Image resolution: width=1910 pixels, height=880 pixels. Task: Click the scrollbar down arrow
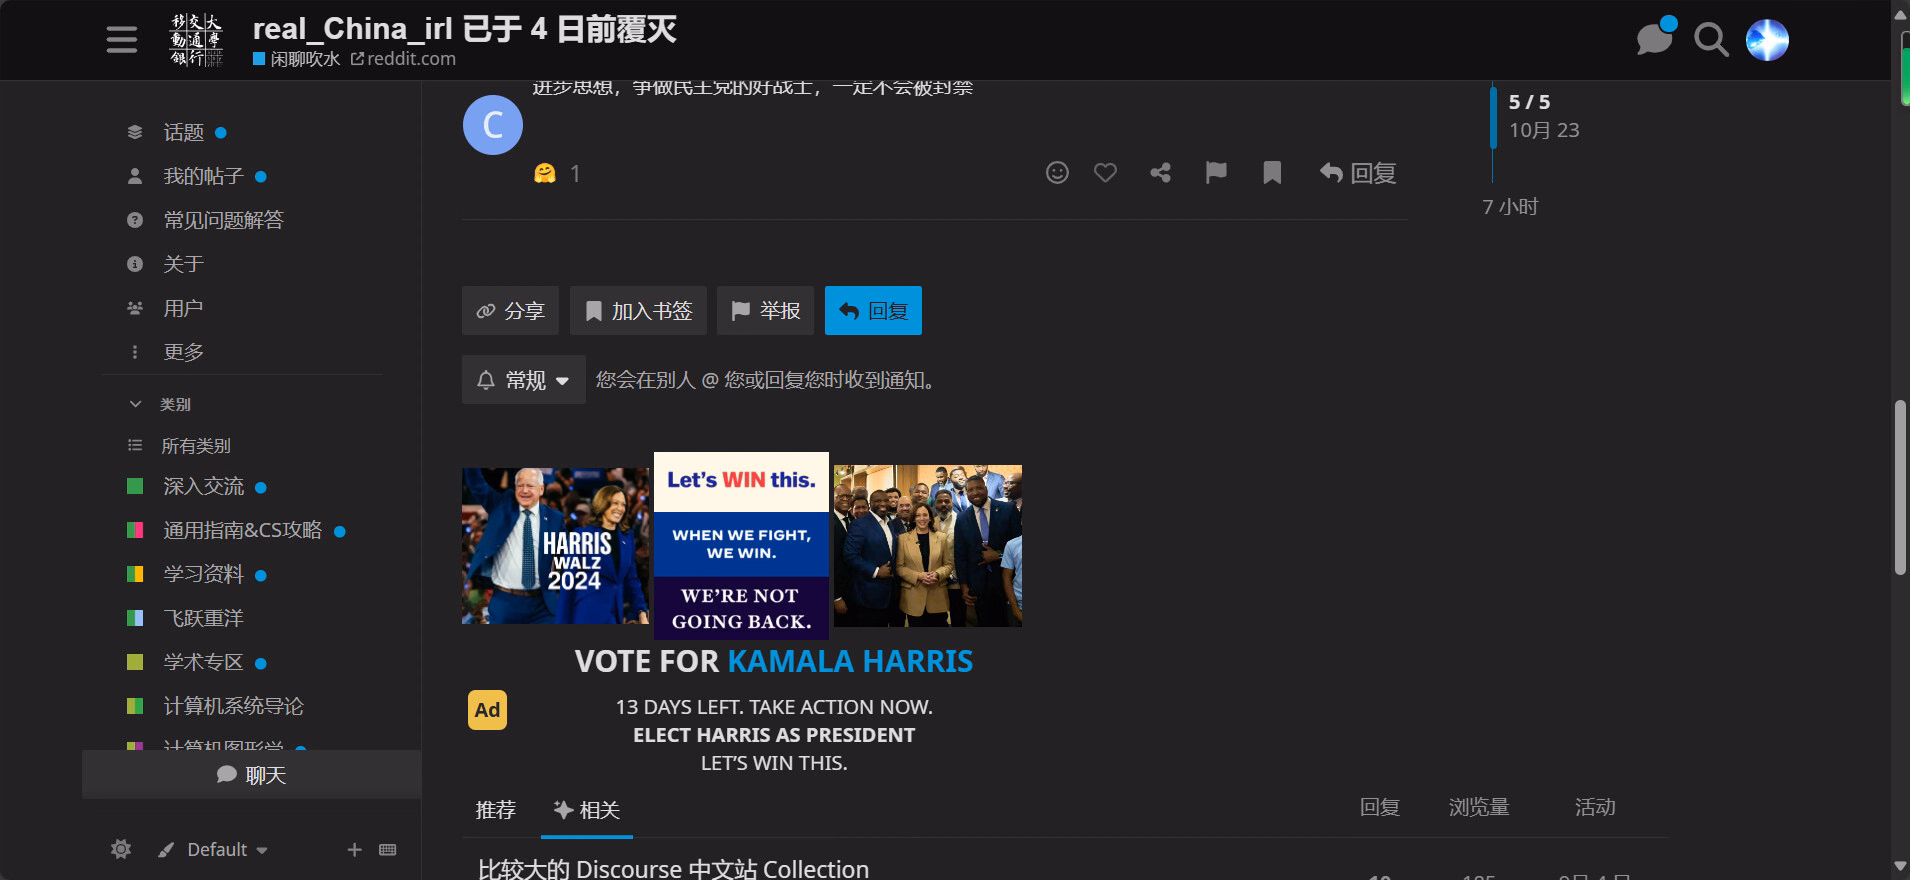[1900, 866]
